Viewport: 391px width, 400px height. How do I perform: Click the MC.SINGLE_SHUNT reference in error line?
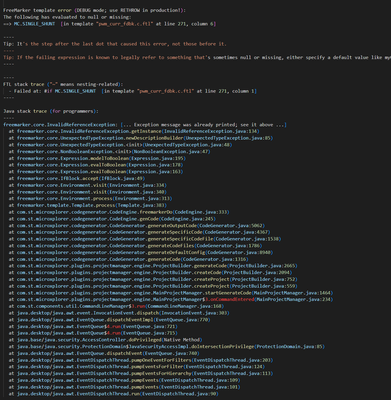[34, 24]
